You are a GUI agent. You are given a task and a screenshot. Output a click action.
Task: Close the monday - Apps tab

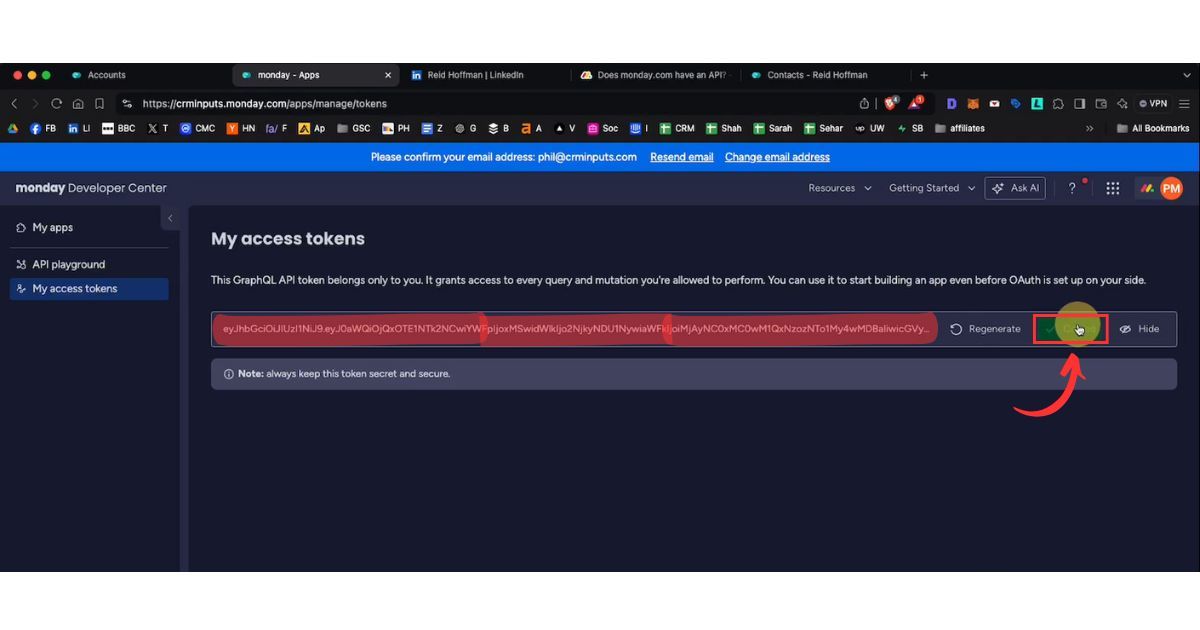pyautogui.click(x=388, y=75)
